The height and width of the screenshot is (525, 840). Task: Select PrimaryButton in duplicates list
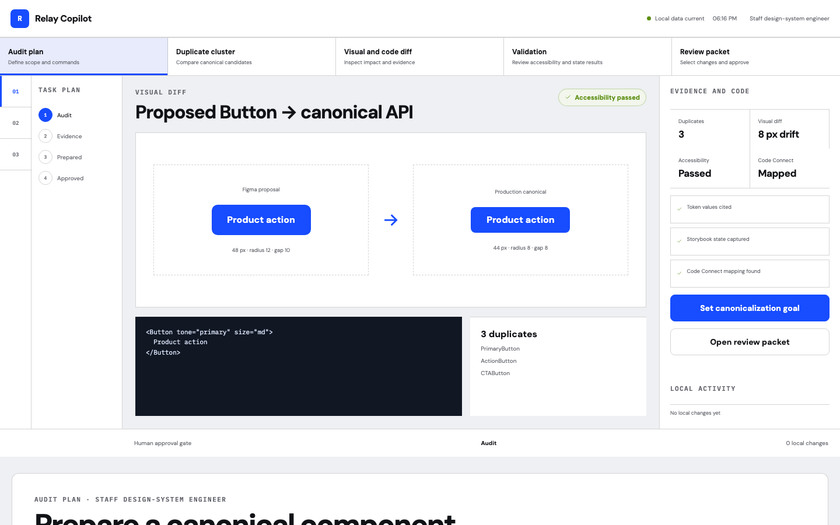coord(500,349)
